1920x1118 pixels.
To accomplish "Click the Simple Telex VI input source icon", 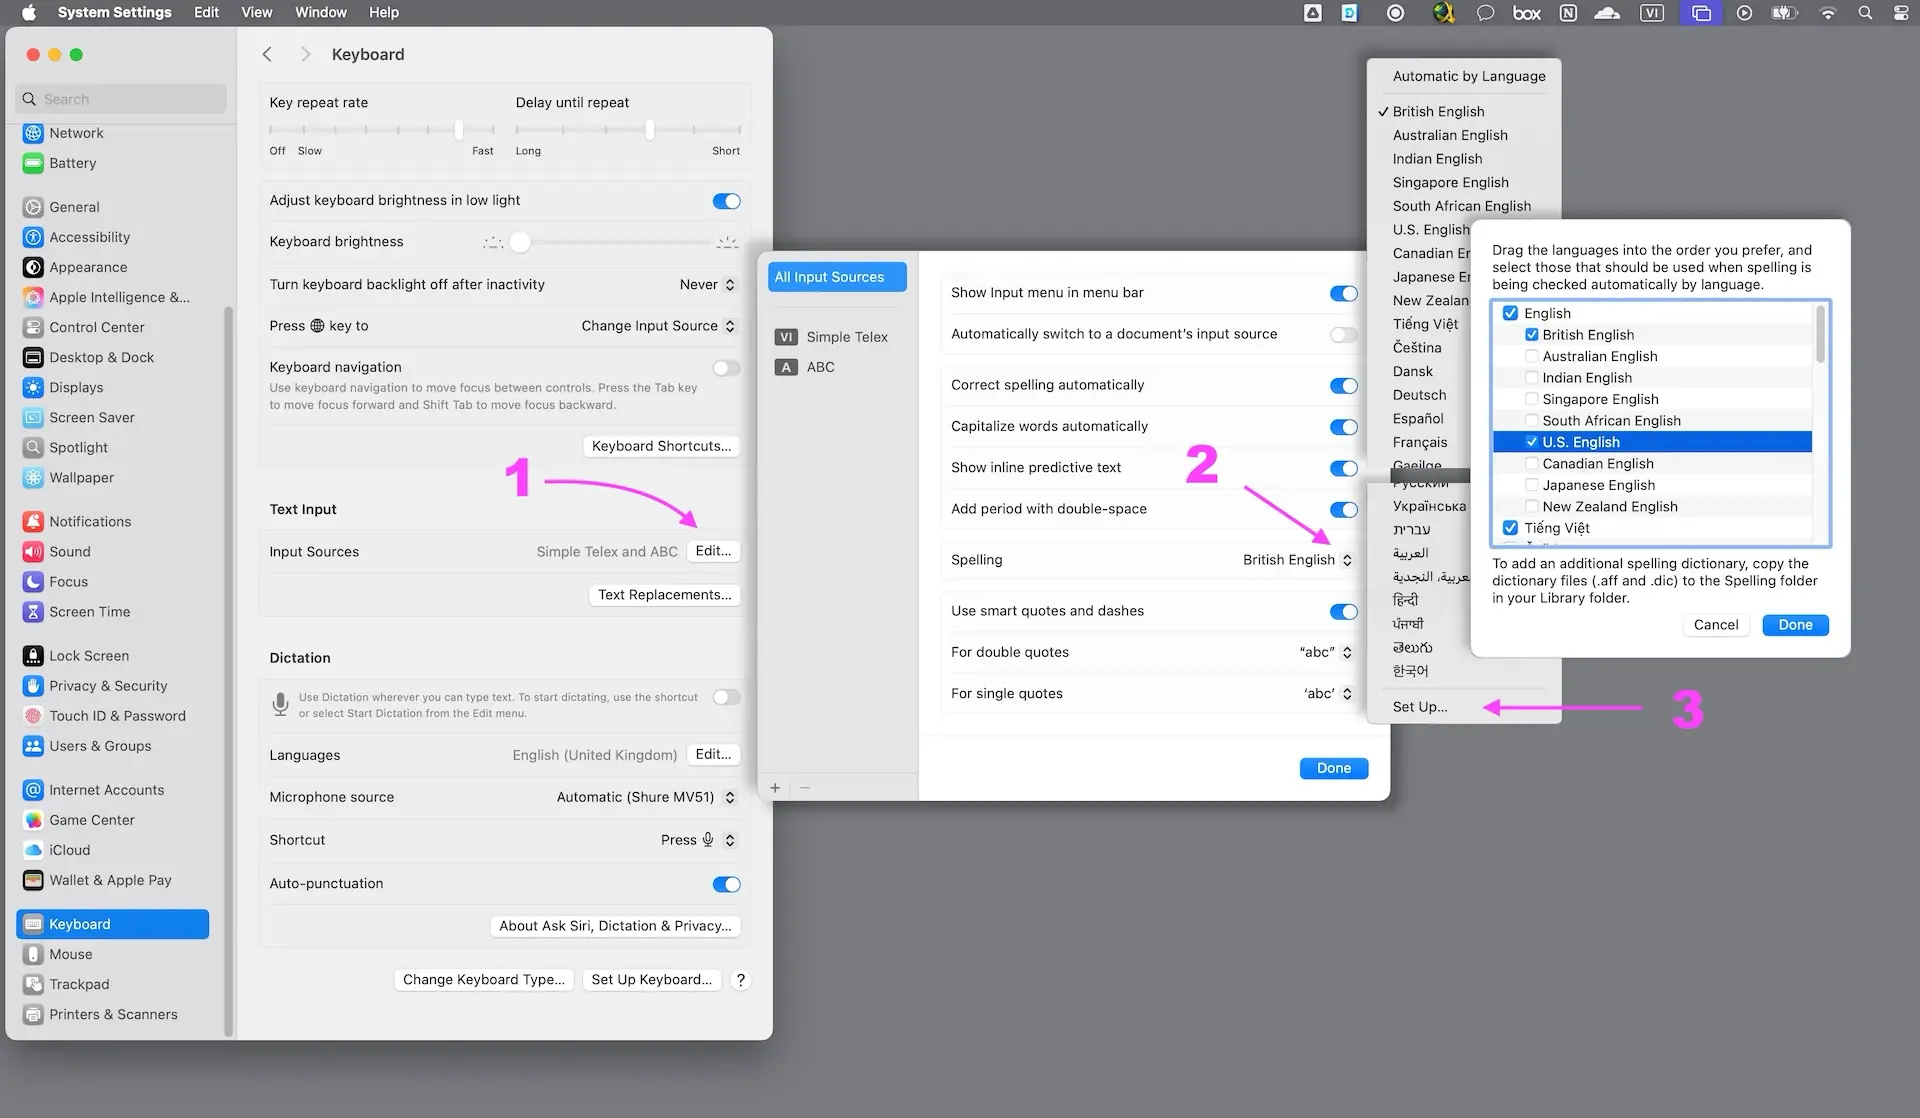I will pos(786,337).
